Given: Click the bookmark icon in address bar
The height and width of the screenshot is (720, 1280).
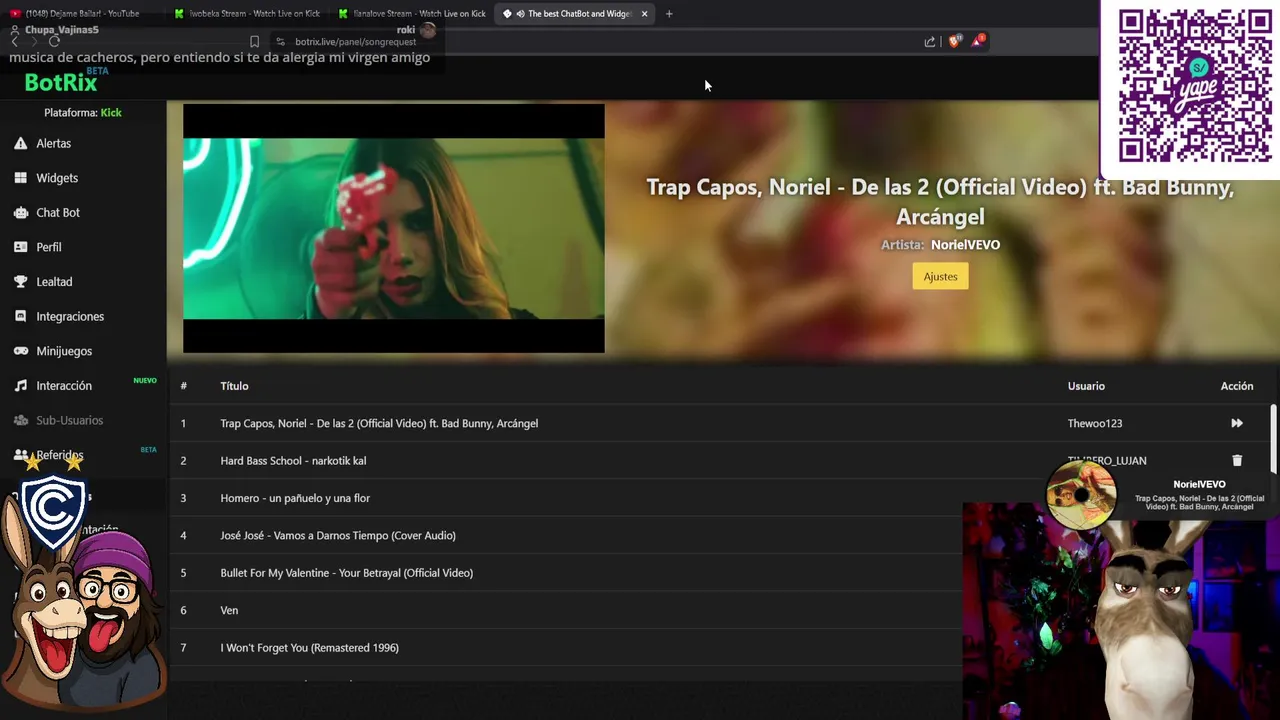Looking at the screenshot, I should coord(254,42).
